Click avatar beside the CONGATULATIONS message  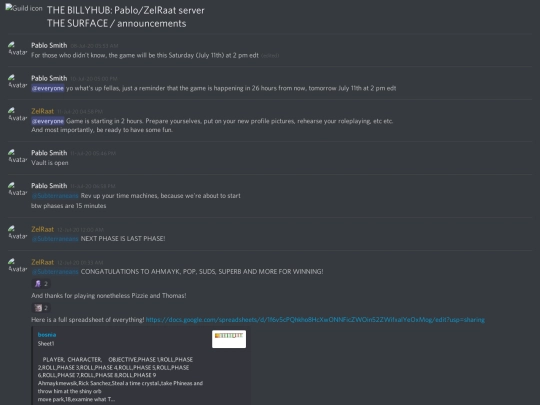click(x=17, y=266)
